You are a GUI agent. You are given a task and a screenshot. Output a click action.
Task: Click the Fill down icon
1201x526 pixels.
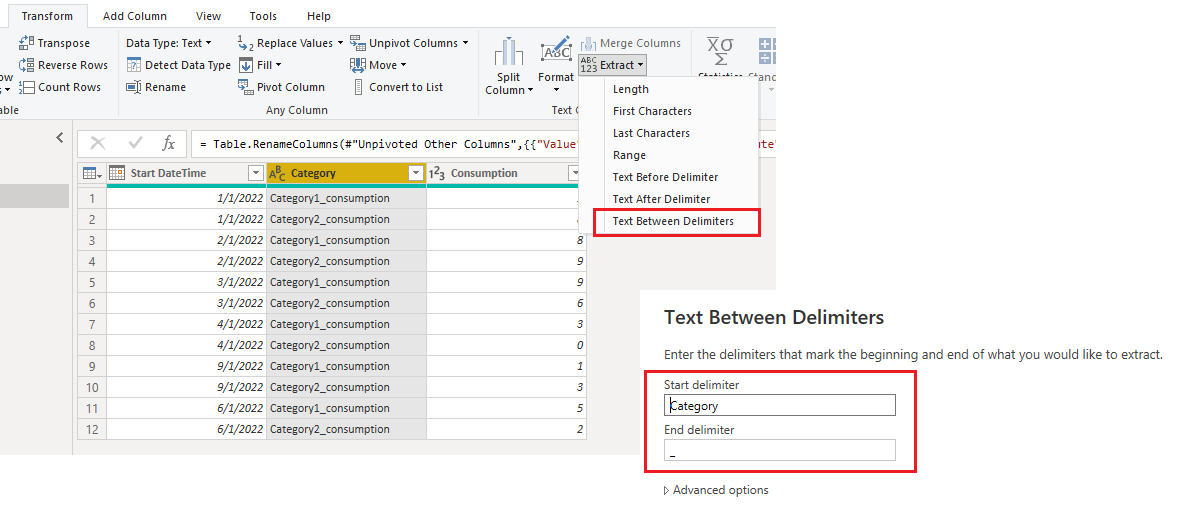pos(246,65)
